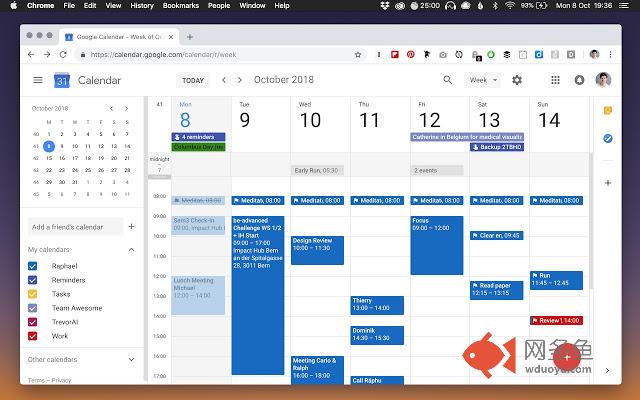Show previous month in mini calendar
Screen dimensions: 640x400
(111, 109)
